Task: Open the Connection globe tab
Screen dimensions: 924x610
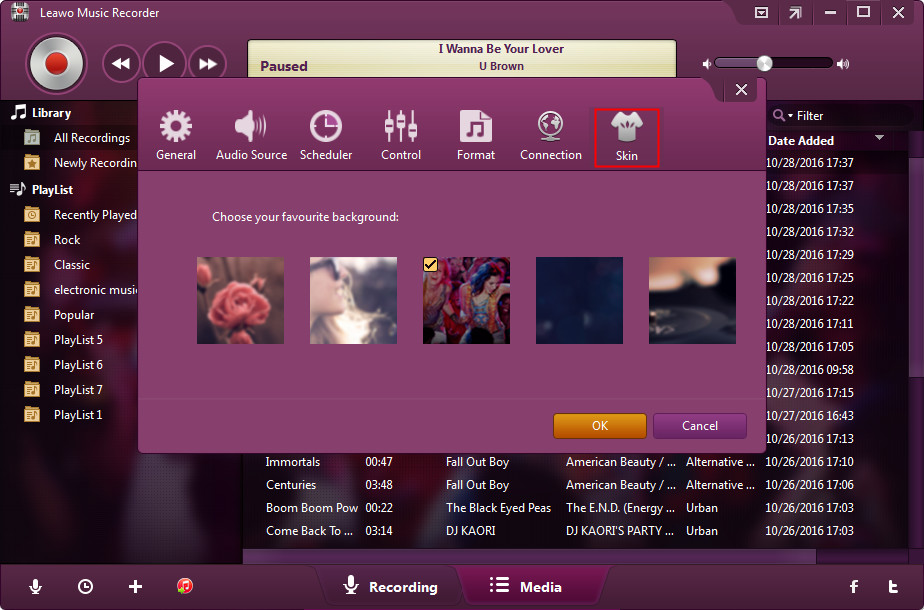Action: tap(551, 135)
